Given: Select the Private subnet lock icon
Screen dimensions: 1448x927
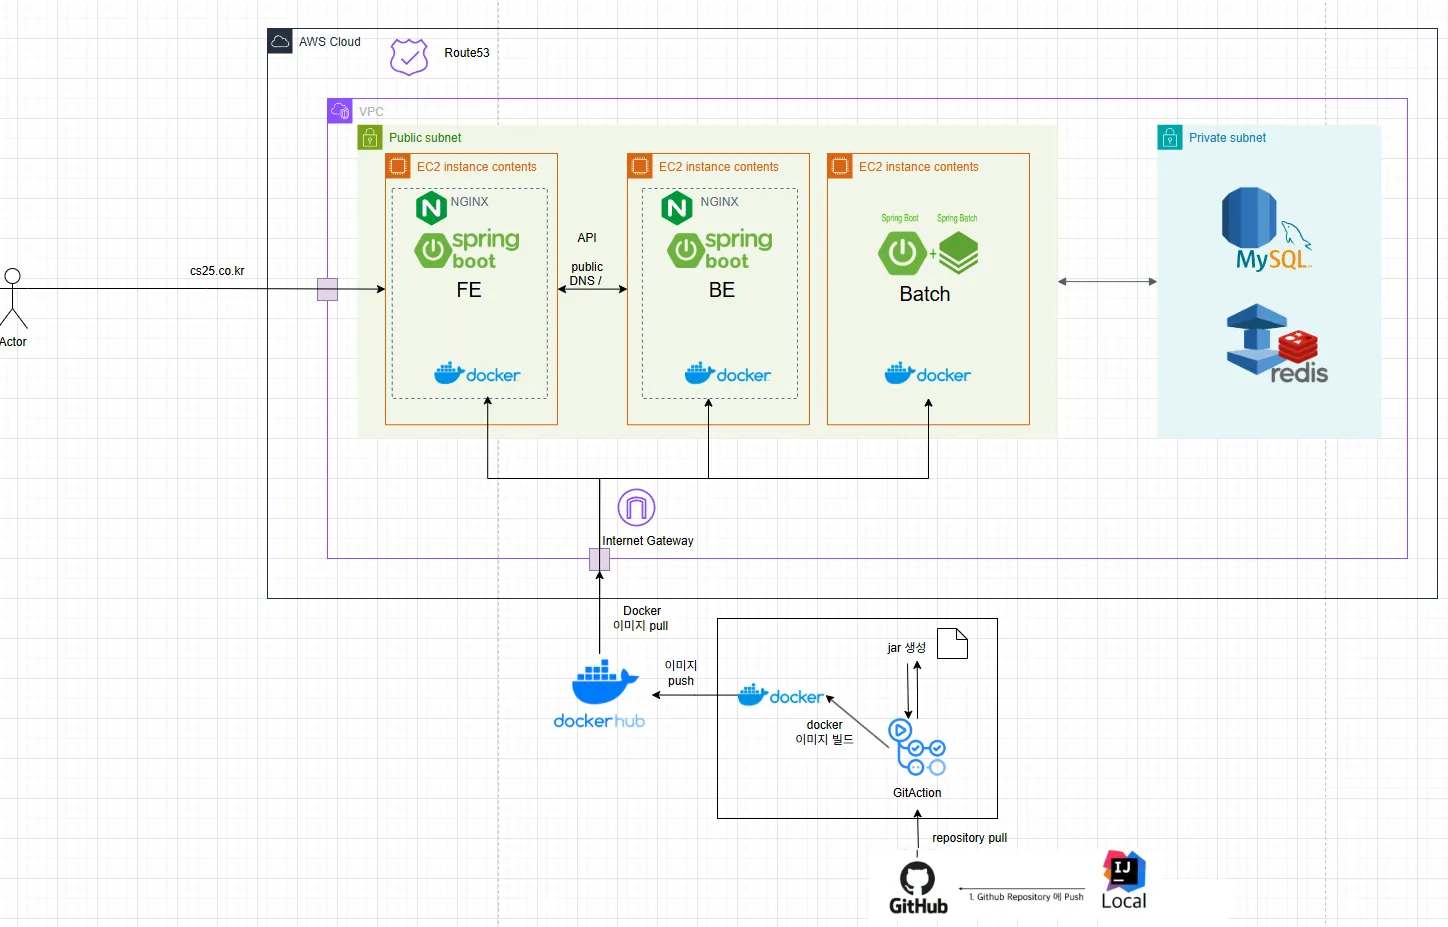Looking at the screenshot, I should [x=1170, y=138].
